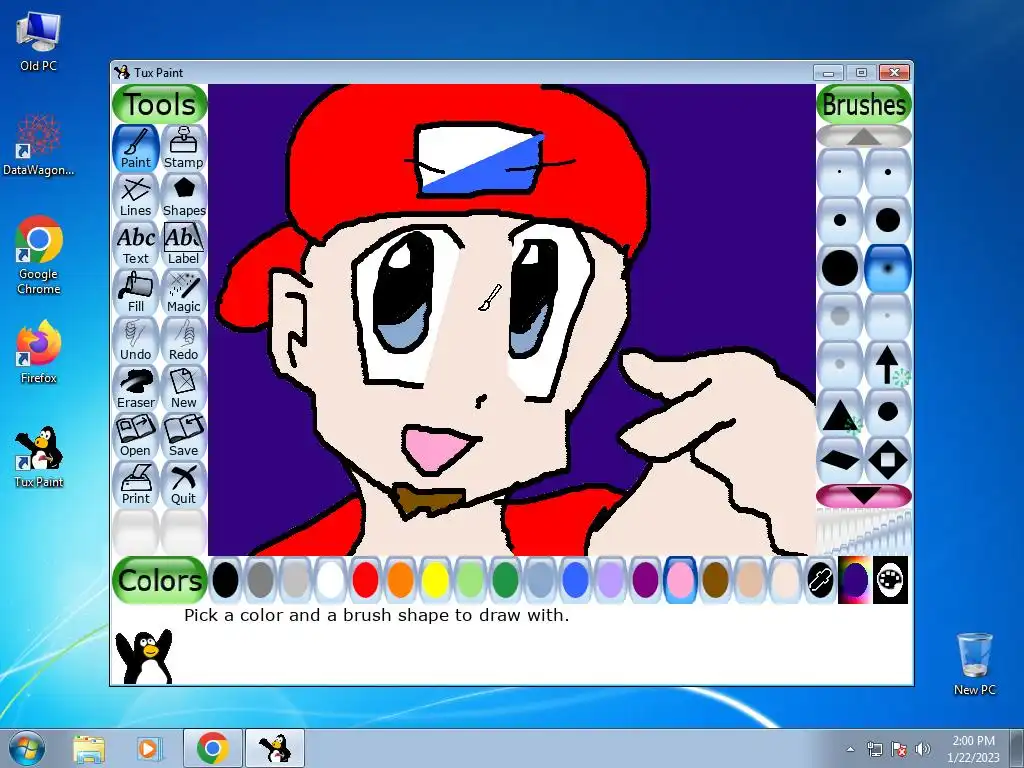Choose the smallest dot brush
This screenshot has height=768, width=1024.
[x=840, y=172]
